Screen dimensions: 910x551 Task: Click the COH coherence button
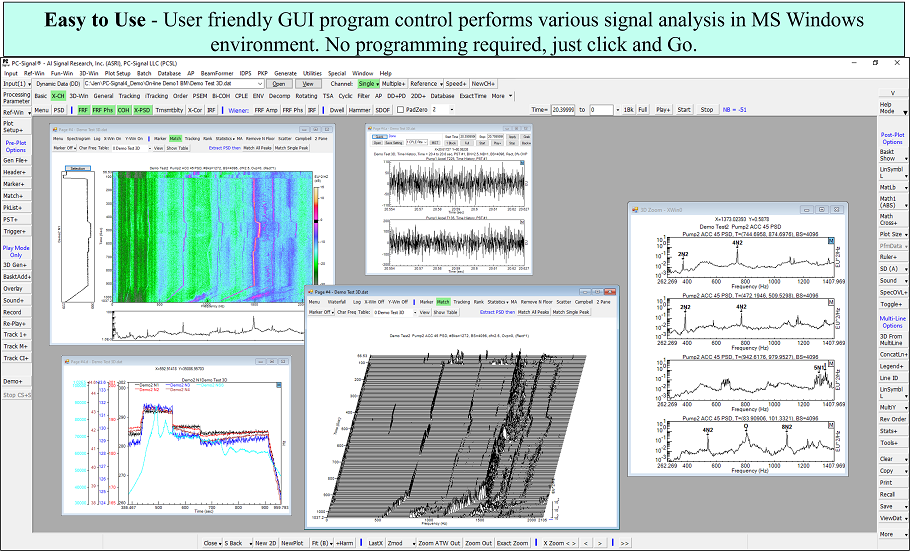[124, 109]
